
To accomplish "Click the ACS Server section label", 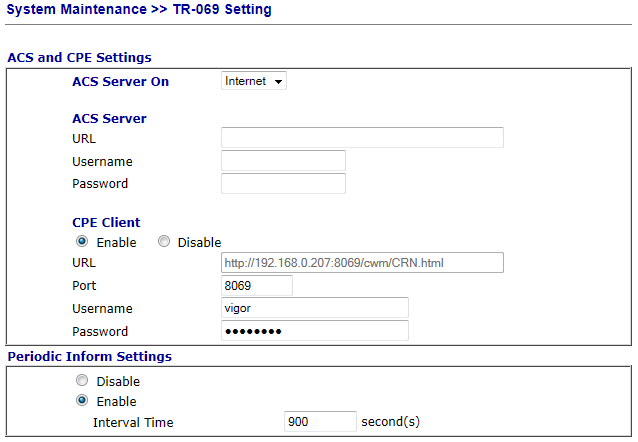I will coord(109,118).
